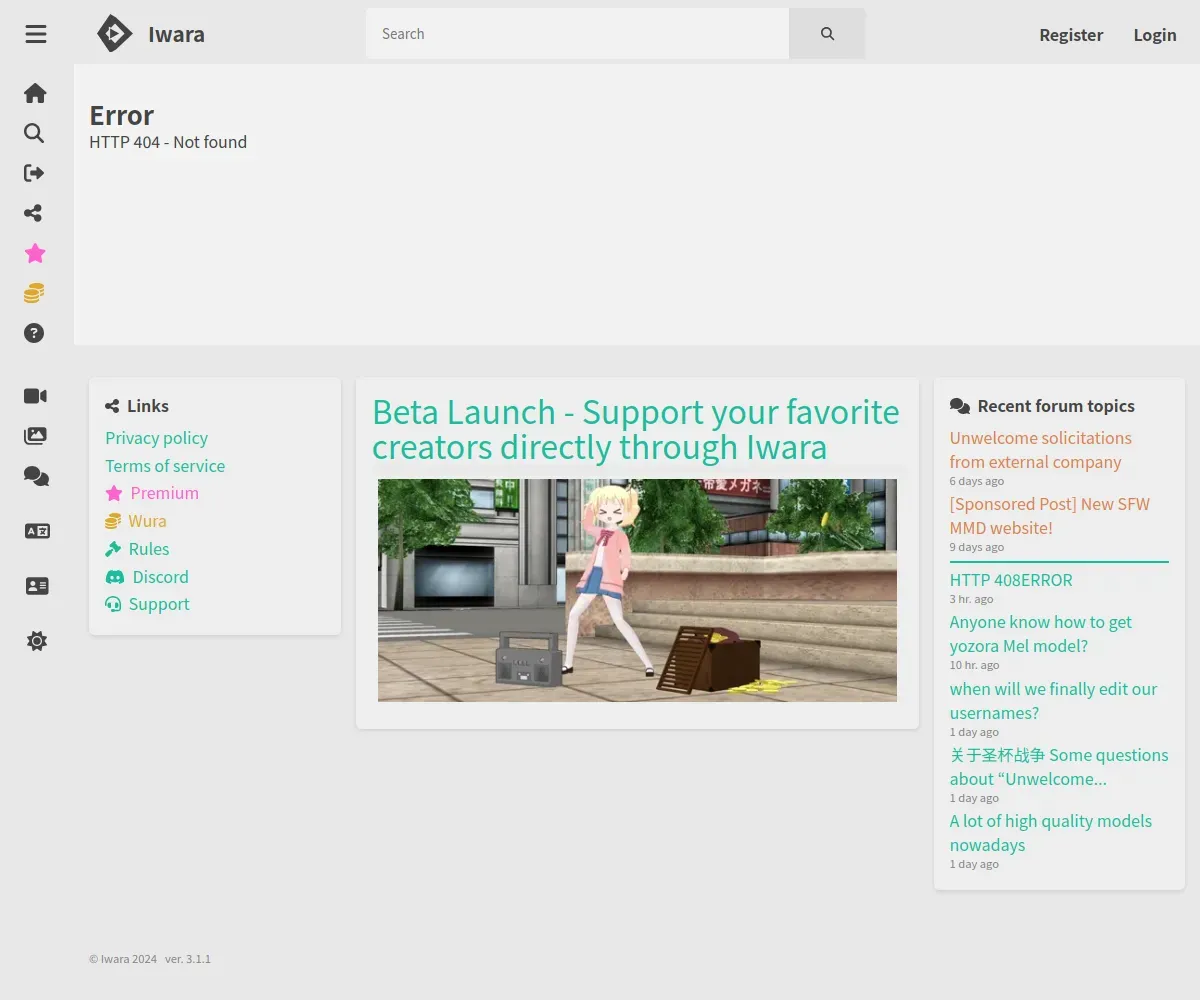Open Forum via chat bubbles sidebar icon
Screen dimensions: 1200x1000
(x=36, y=476)
